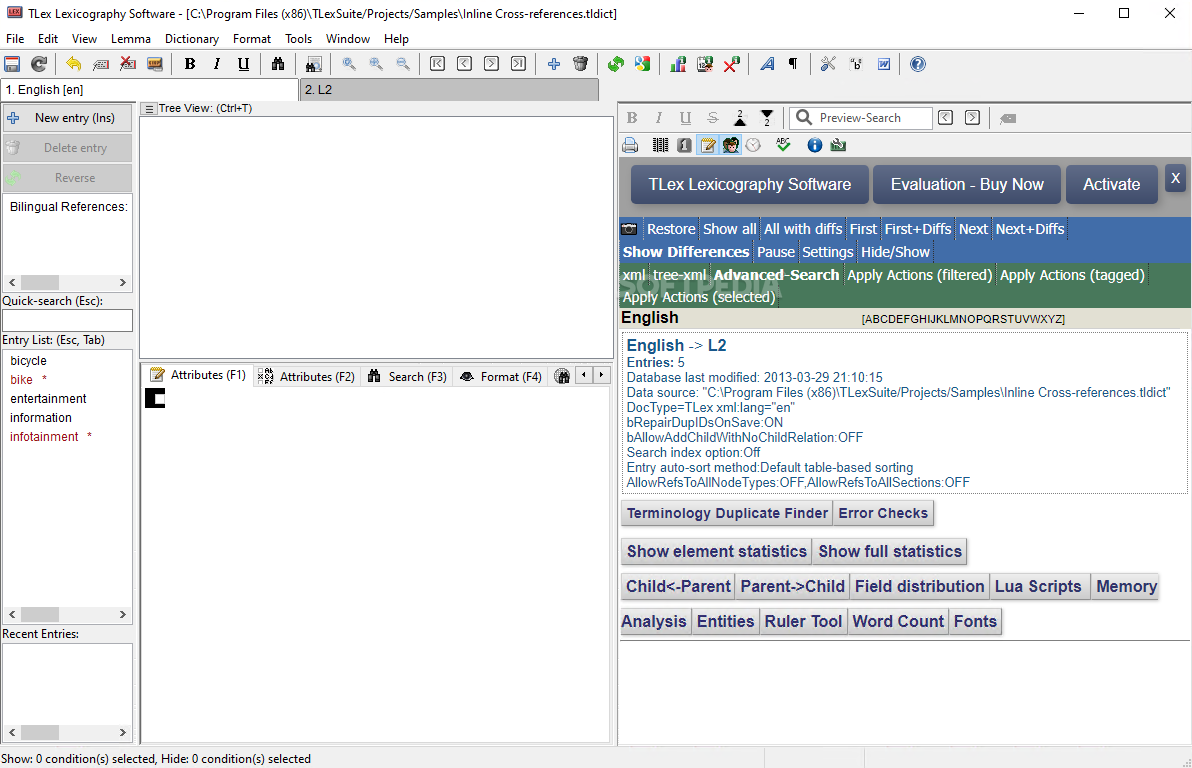
Task: Click the binoculars-over-document search icon
Action: pyautogui.click(x=313, y=65)
